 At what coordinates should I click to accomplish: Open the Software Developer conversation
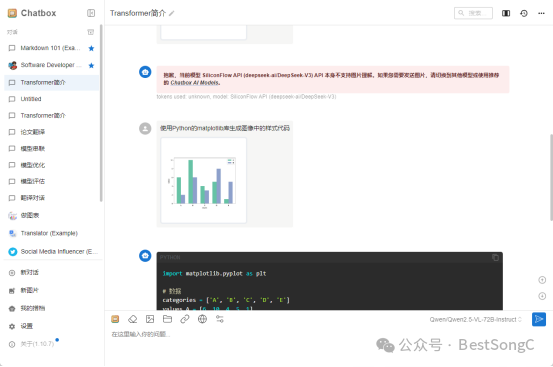(51, 65)
